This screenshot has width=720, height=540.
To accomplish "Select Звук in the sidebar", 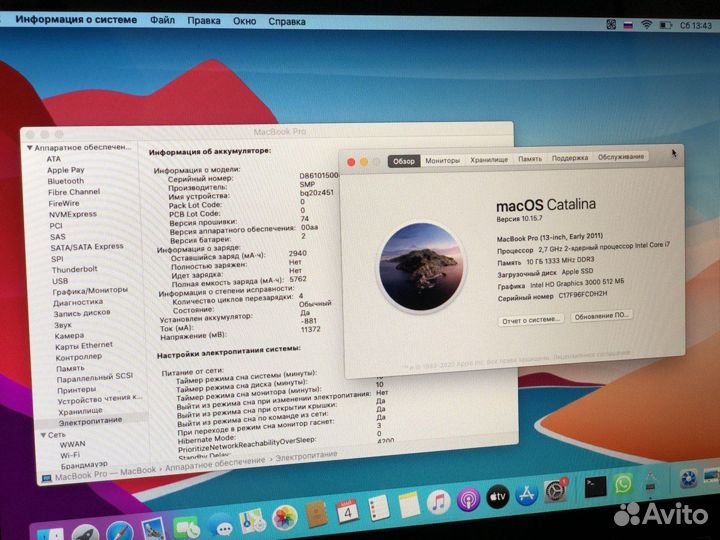I will point(63,325).
